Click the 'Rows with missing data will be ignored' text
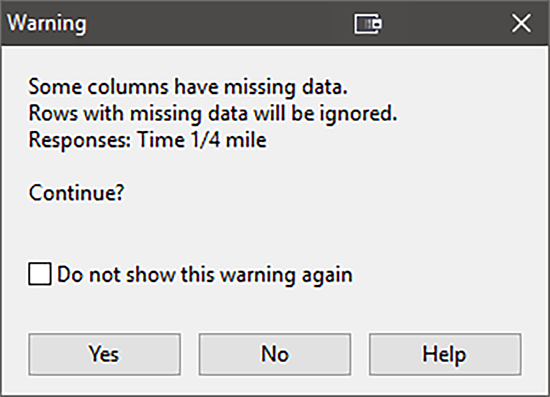Screen dimensions: 550x397 (x=213, y=114)
